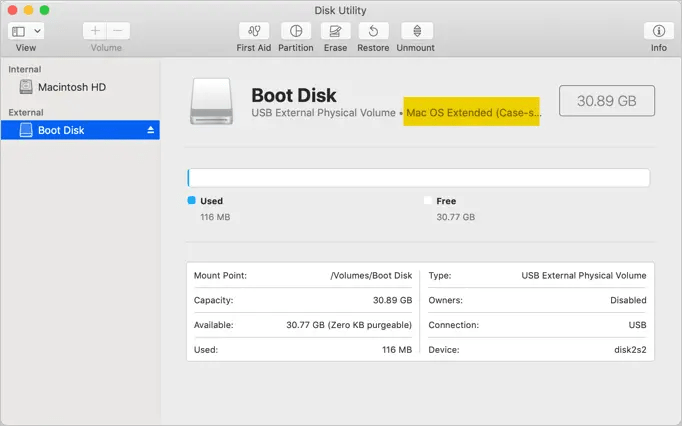Click the disk usage bar
682x426 pixels.
418,178
